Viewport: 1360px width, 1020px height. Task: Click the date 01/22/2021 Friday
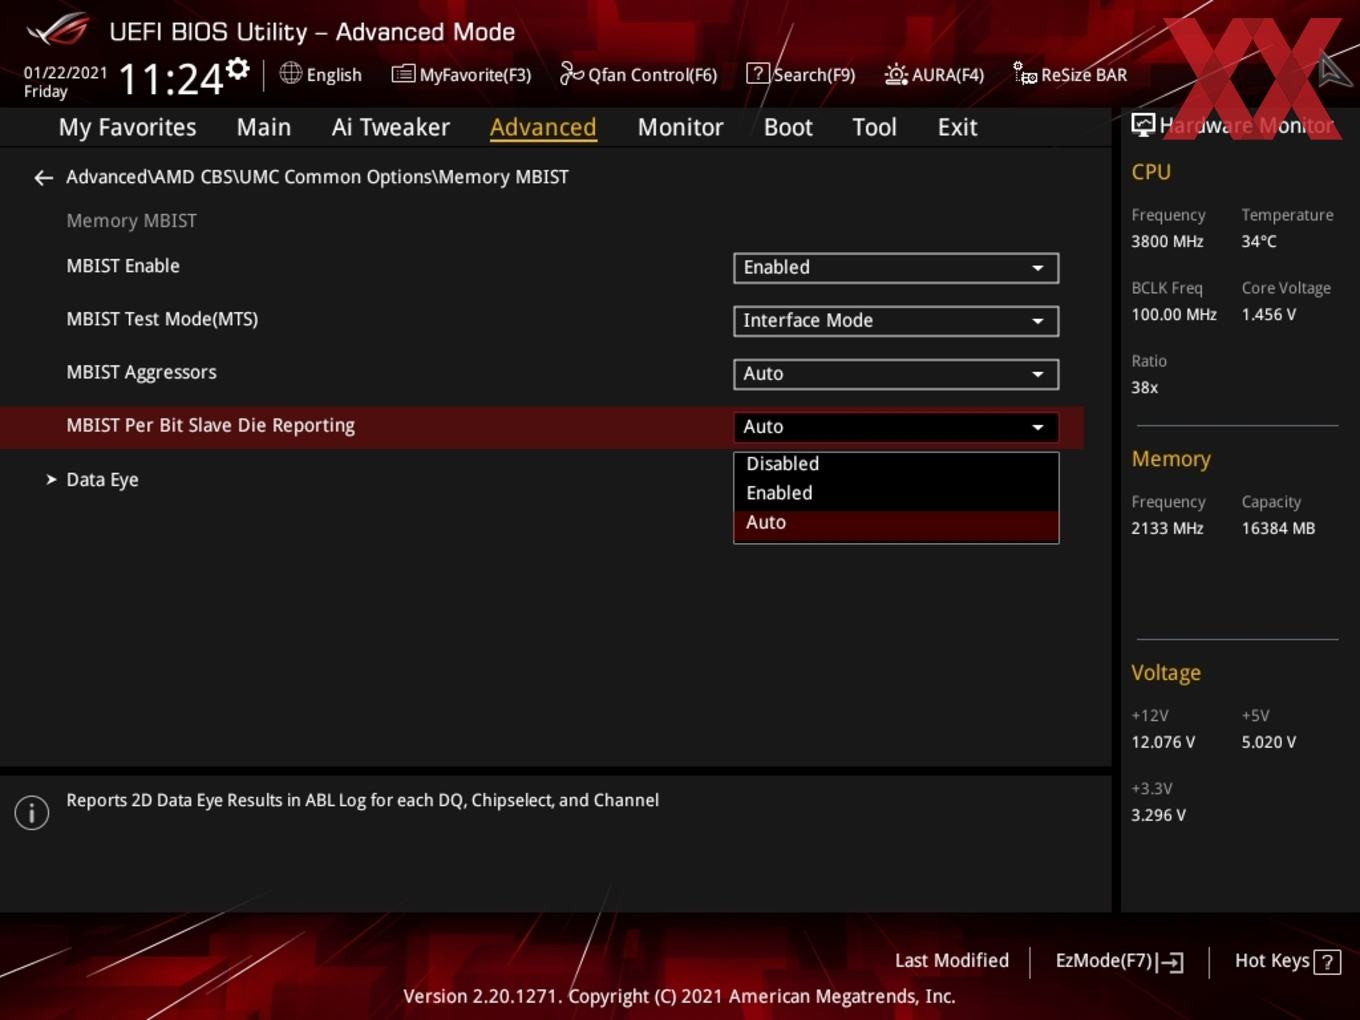[x=65, y=82]
